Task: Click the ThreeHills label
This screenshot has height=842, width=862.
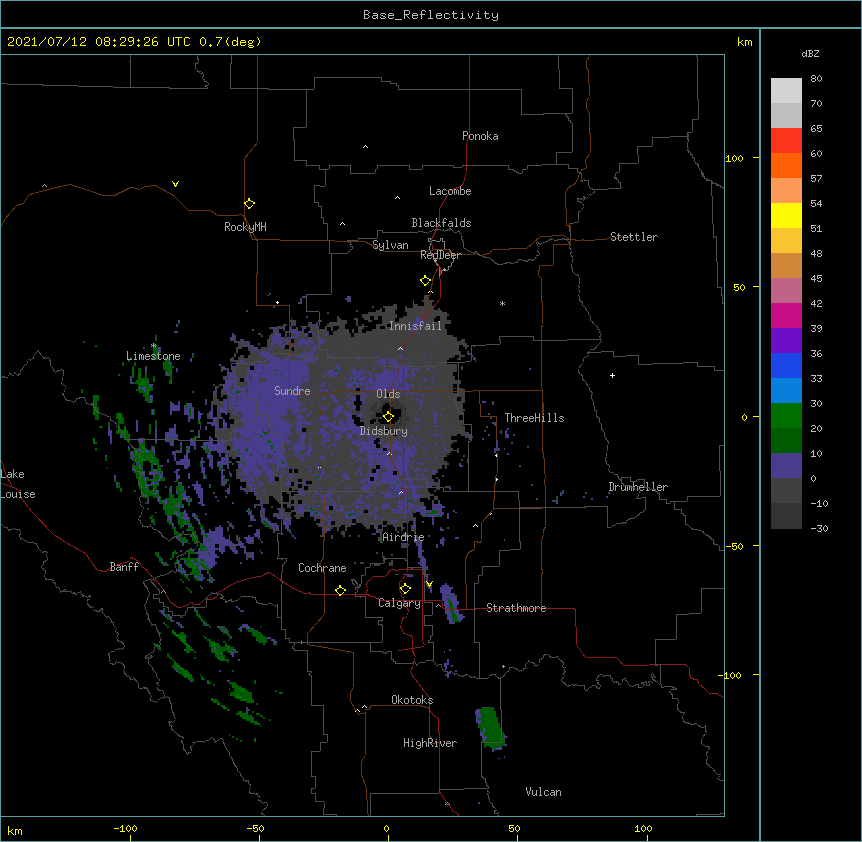Action: pyautogui.click(x=534, y=418)
